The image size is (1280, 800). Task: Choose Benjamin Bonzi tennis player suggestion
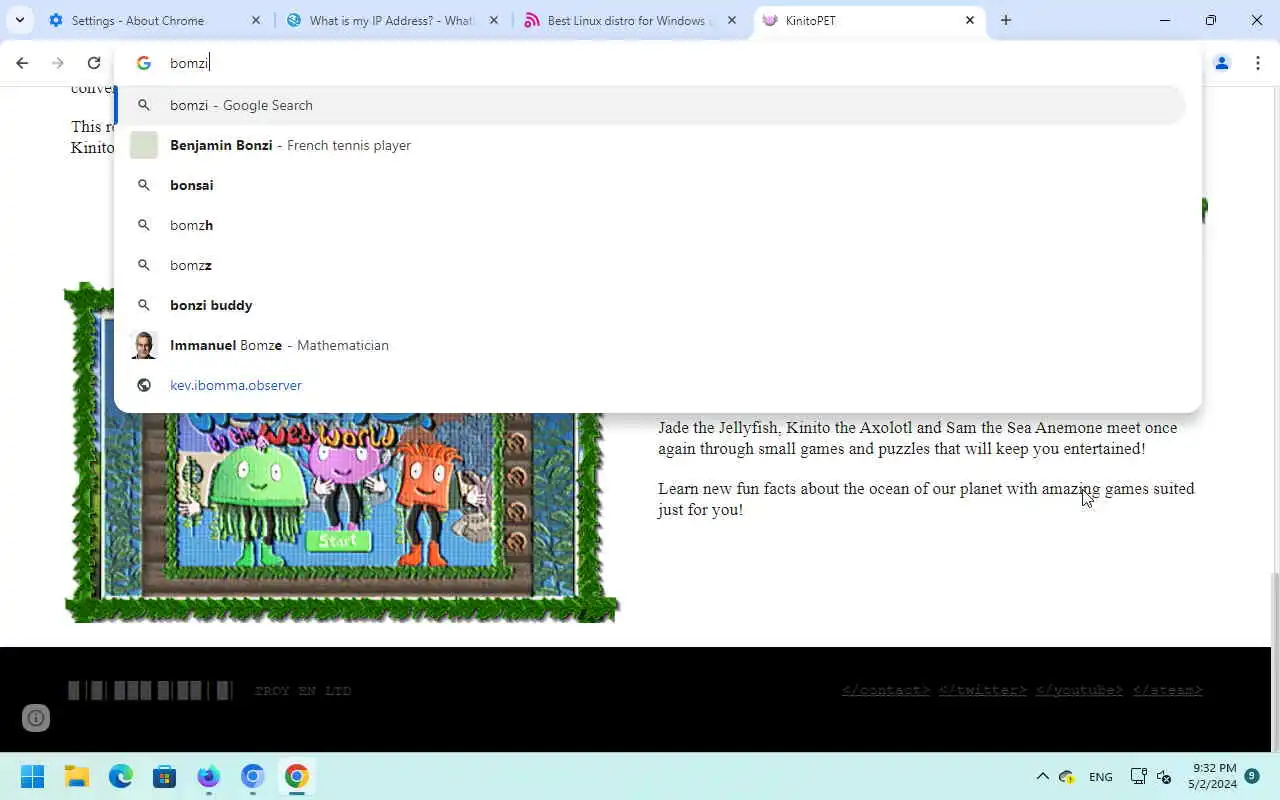650,145
